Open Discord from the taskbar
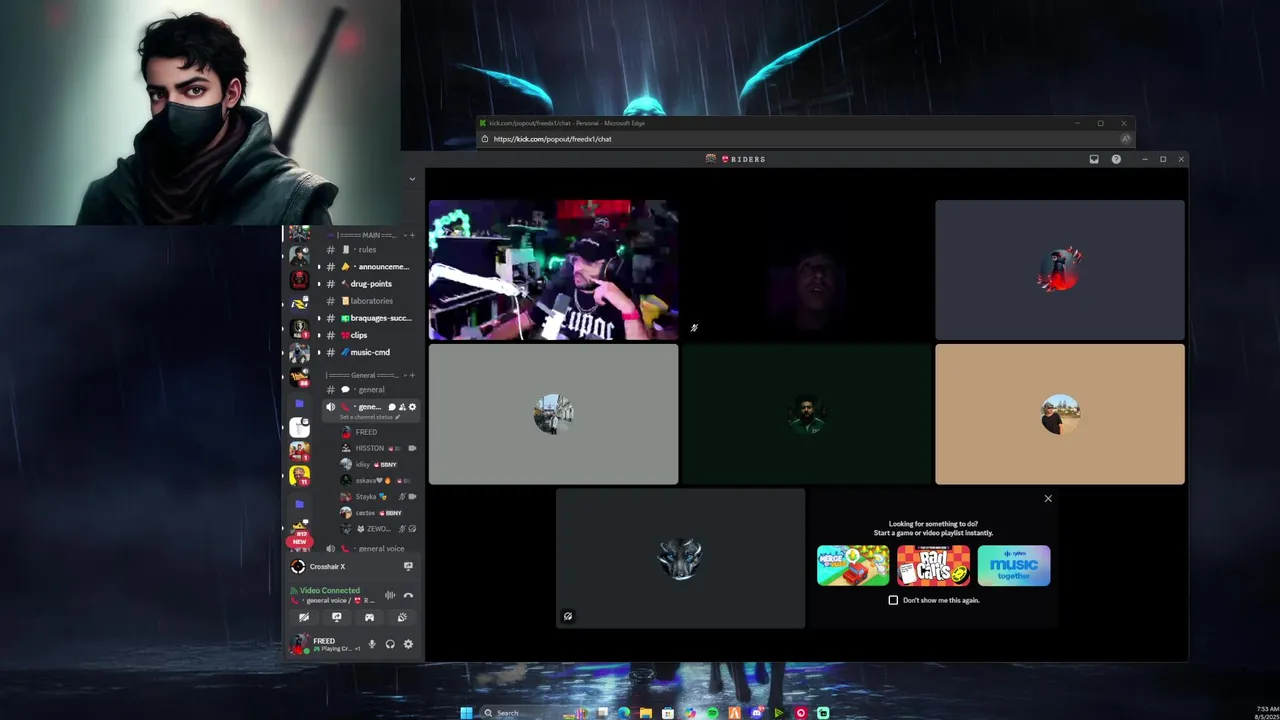 [757, 713]
